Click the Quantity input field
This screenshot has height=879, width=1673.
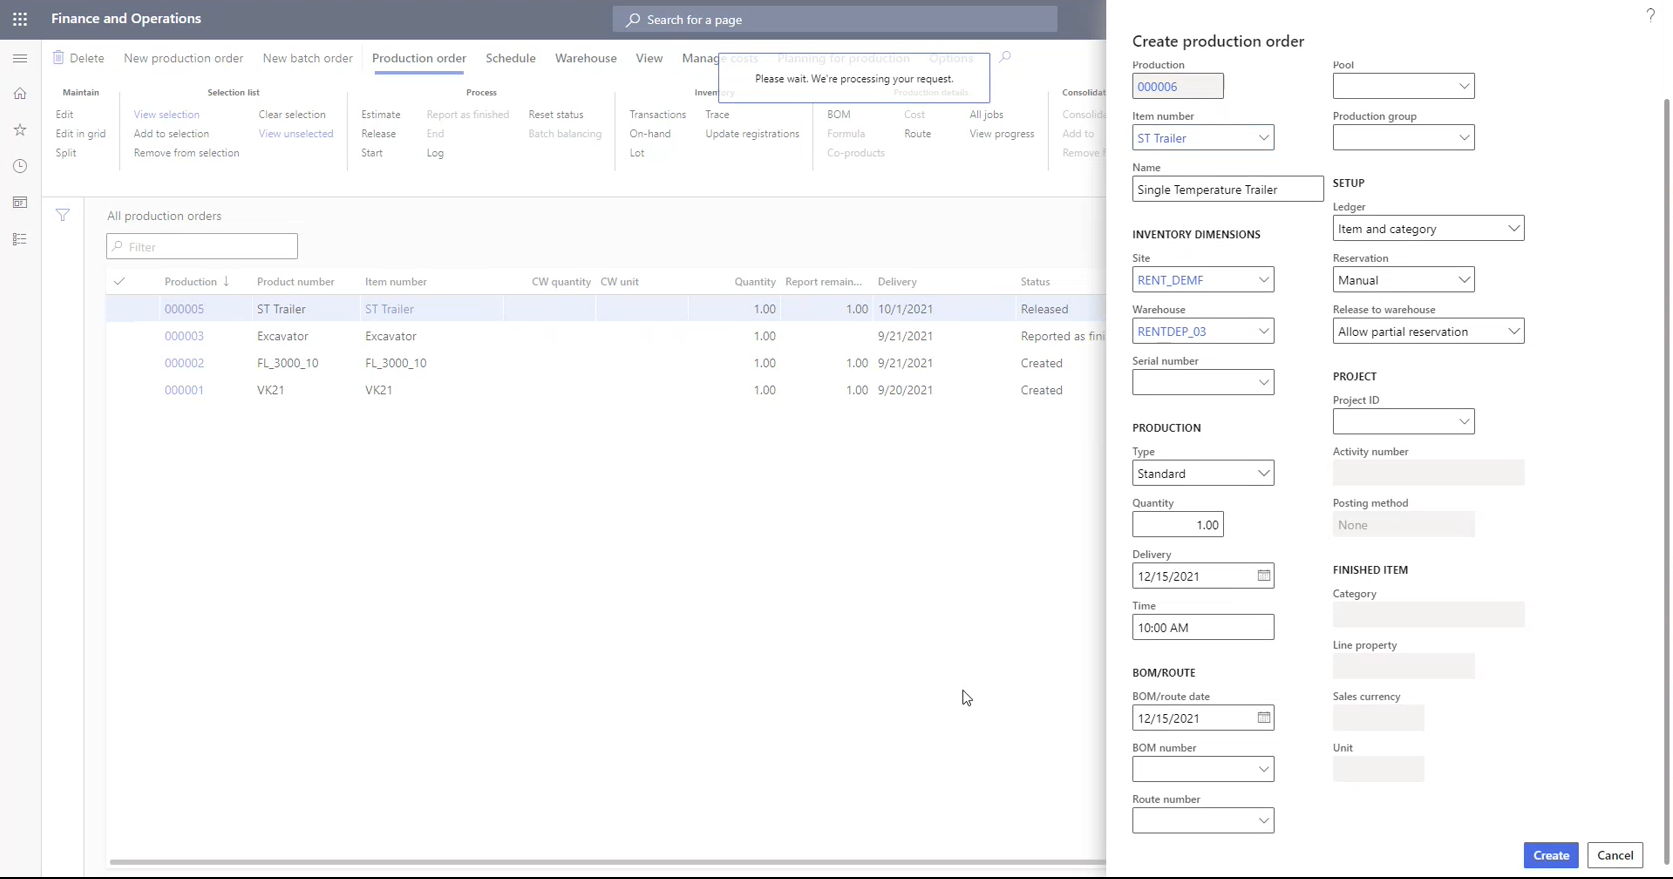click(1178, 525)
